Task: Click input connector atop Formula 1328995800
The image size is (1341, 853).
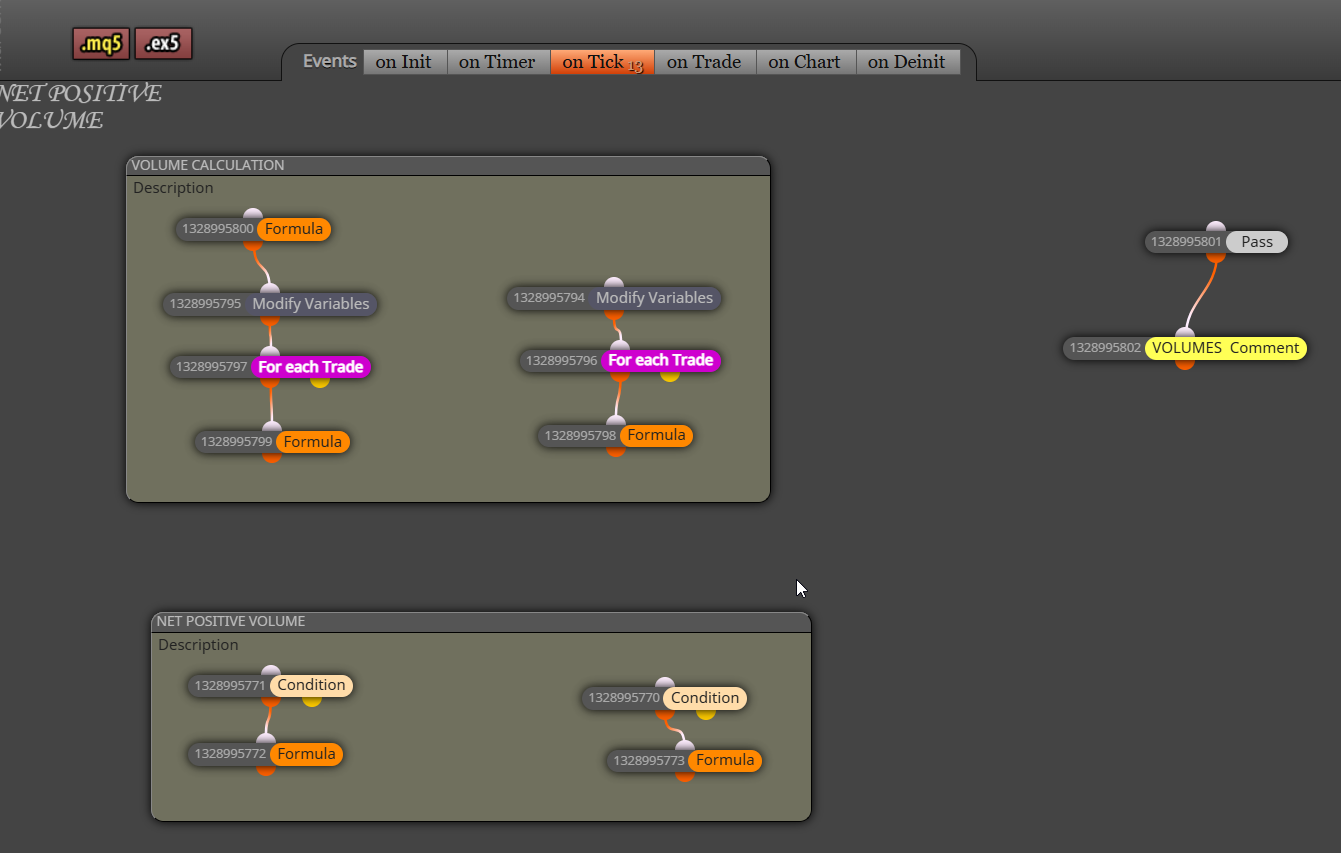Action: (253, 214)
